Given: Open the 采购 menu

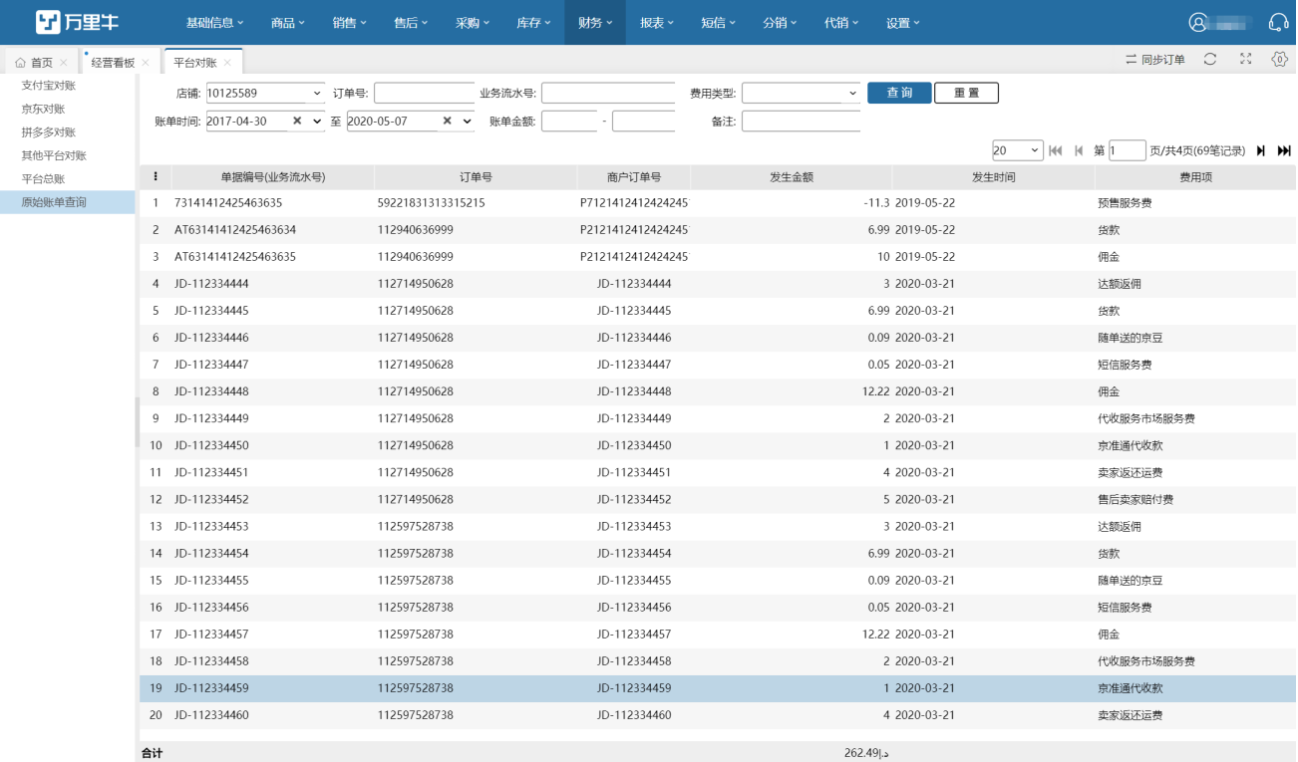Looking at the screenshot, I should [x=473, y=22].
